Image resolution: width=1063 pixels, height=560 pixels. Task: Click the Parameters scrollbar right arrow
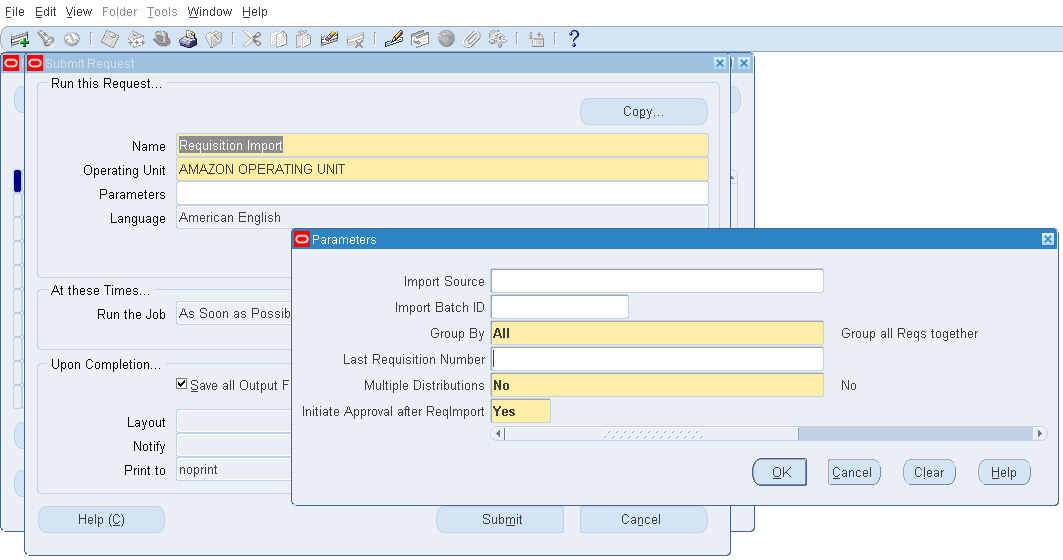pos(1040,433)
